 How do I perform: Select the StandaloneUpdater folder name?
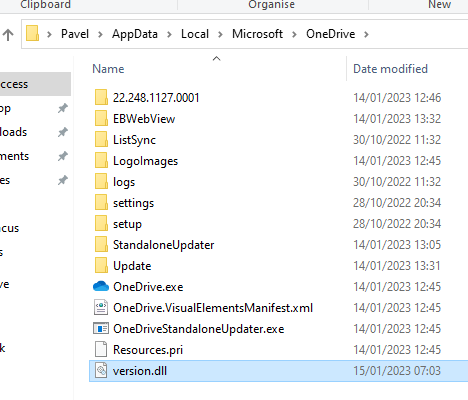click(x=163, y=245)
